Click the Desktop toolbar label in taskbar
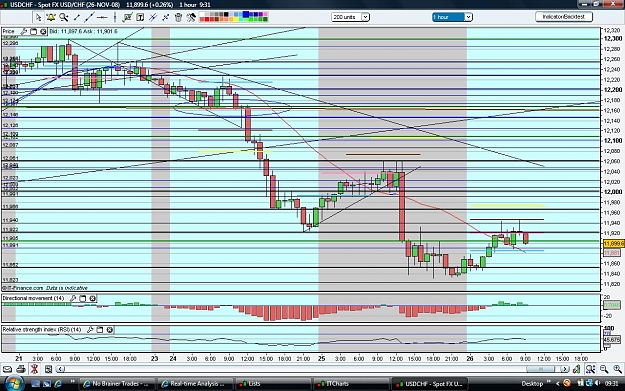Image resolution: width=625 pixels, height=391 pixels. (533, 384)
